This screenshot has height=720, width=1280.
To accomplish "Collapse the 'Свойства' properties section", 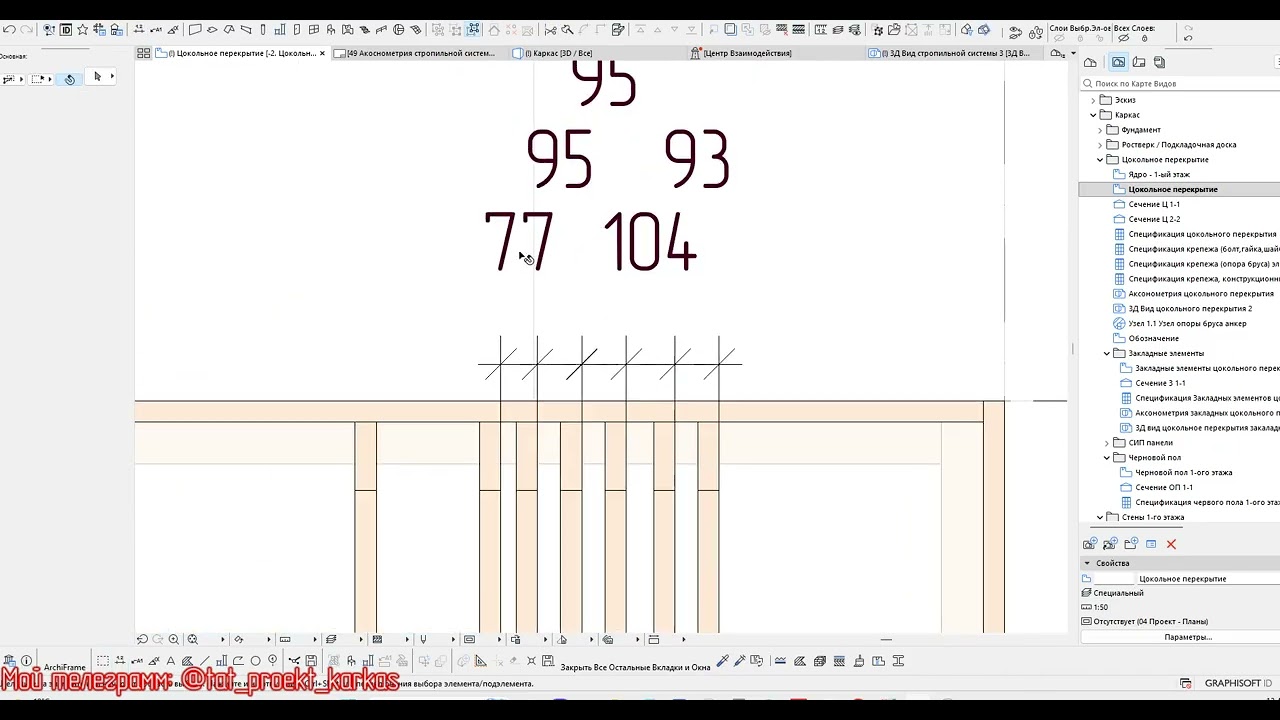I will pyautogui.click(x=1087, y=563).
